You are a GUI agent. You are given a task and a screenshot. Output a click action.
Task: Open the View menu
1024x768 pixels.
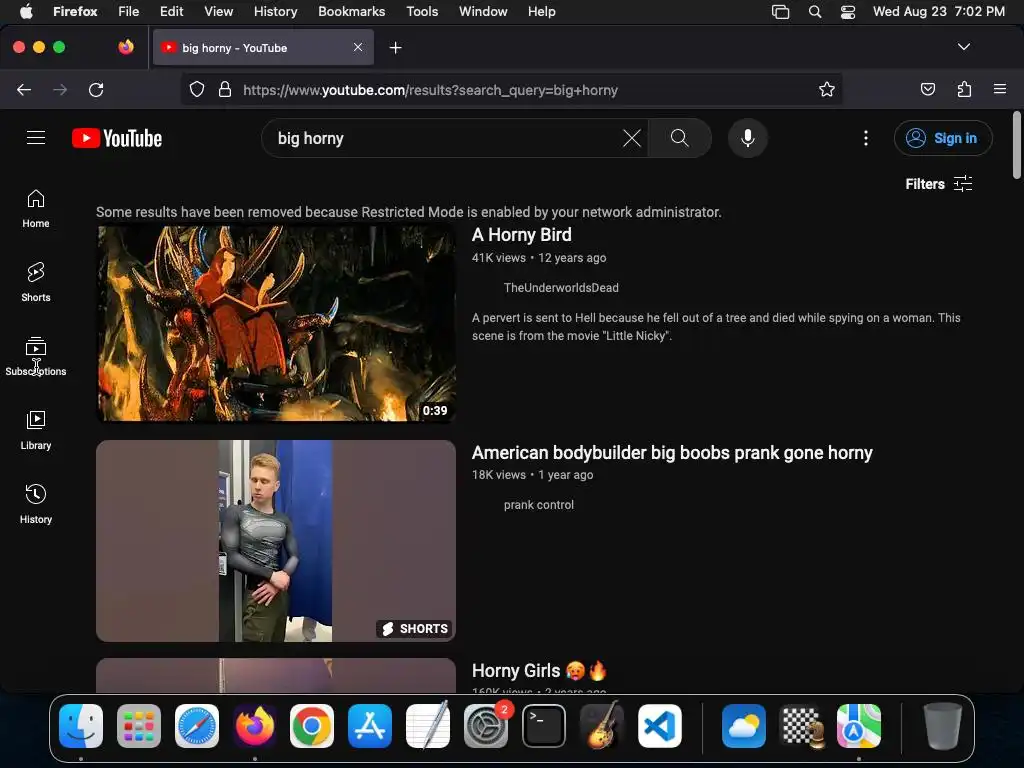click(218, 11)
